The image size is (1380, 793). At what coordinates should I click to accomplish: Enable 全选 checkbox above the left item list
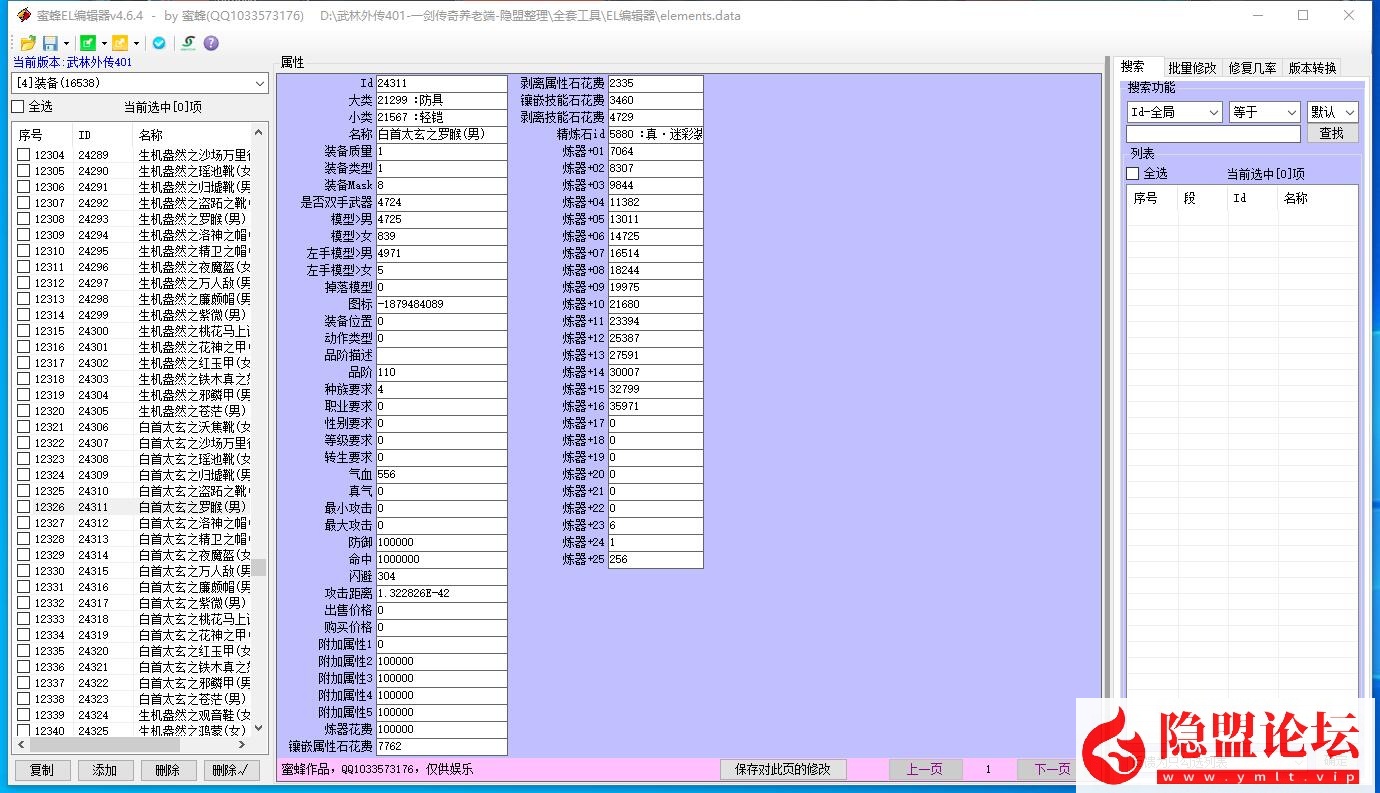pos(18,107)
